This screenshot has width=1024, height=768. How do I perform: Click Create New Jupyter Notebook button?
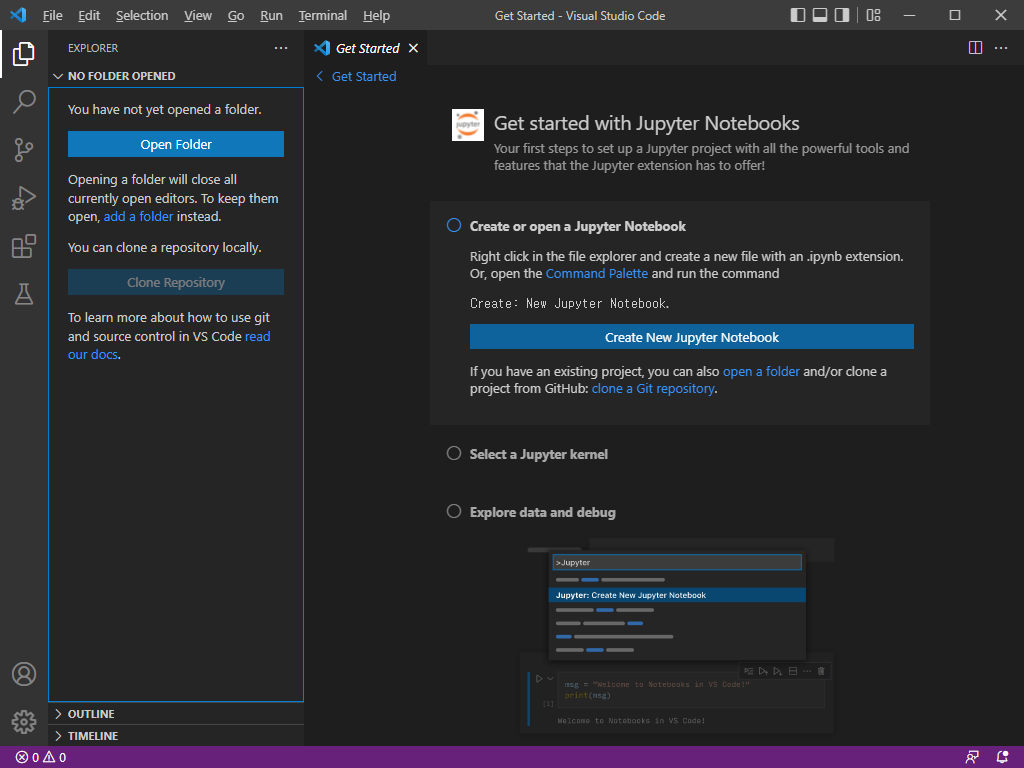pos(692,337)
